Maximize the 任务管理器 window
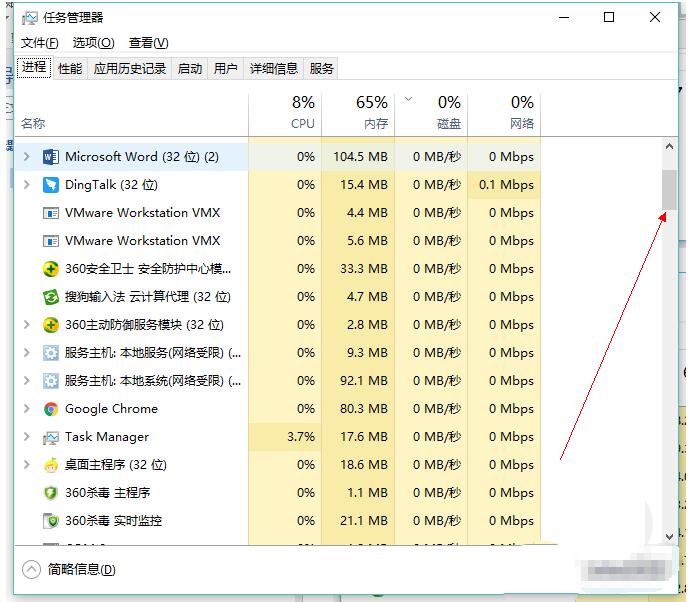 tap(609, 18)
